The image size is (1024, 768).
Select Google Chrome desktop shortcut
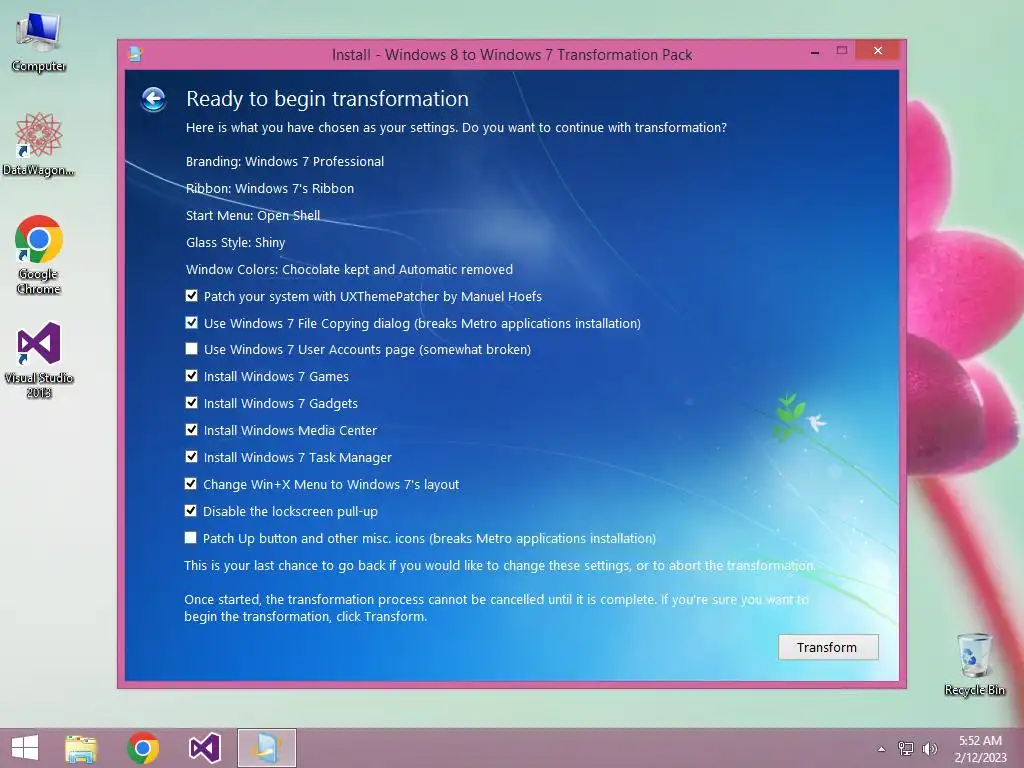pos(39,255)
